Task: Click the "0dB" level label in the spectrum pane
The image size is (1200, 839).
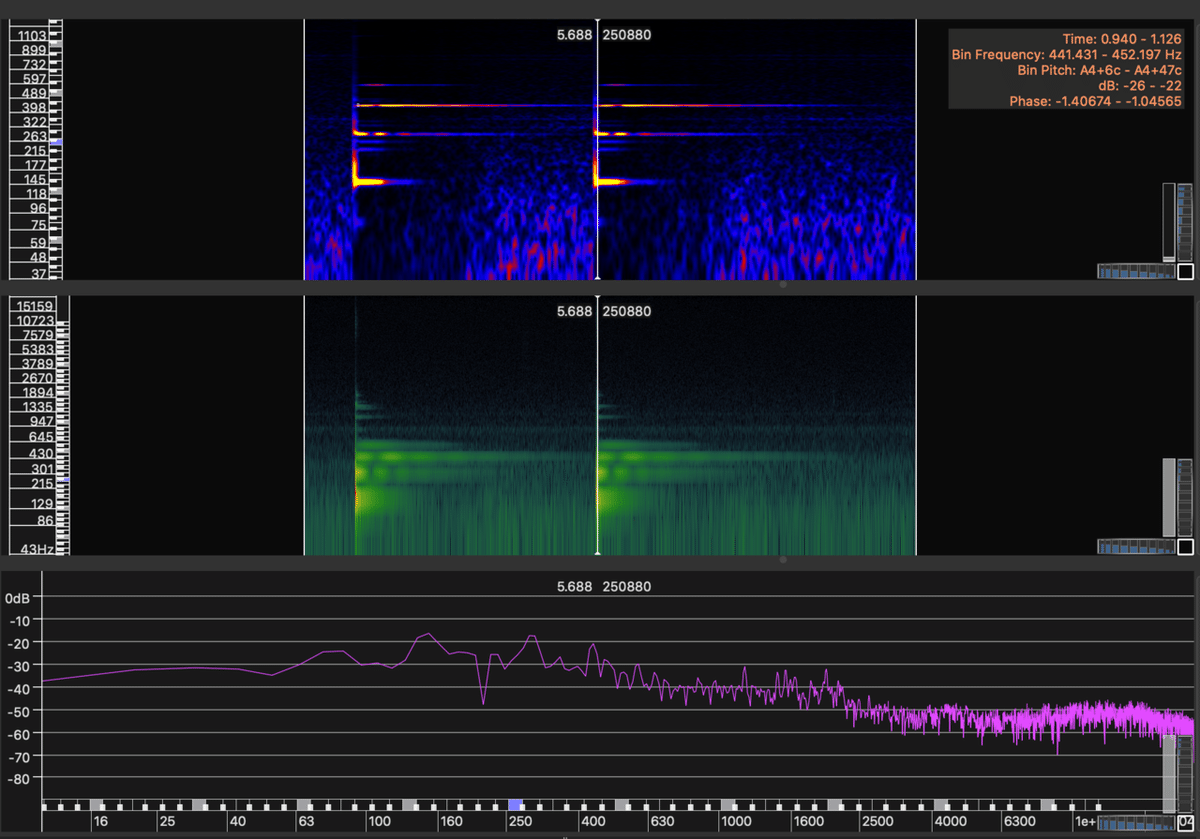Action: 18,598
